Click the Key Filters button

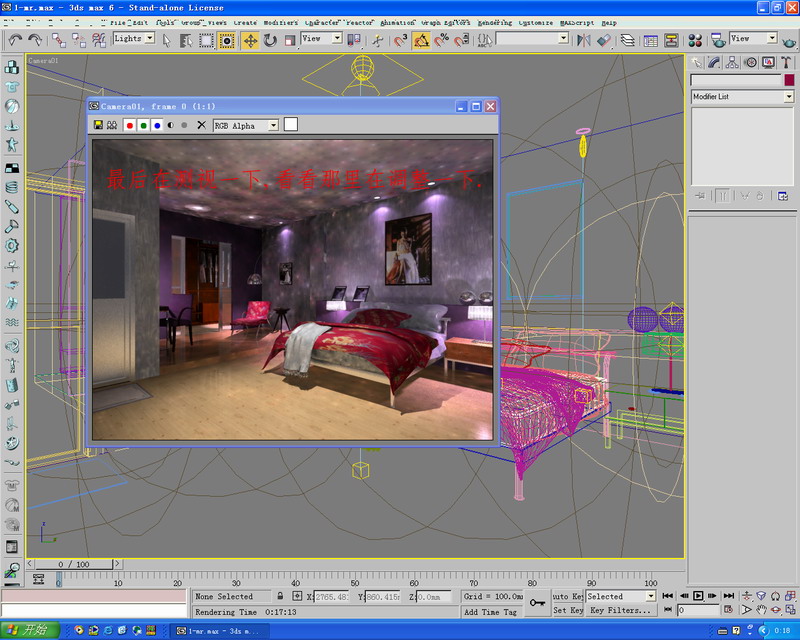pos(620,610)
